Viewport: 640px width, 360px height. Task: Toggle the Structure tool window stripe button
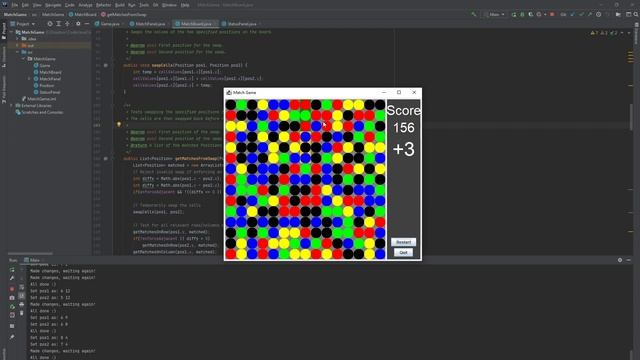click(x=4, y=56)
